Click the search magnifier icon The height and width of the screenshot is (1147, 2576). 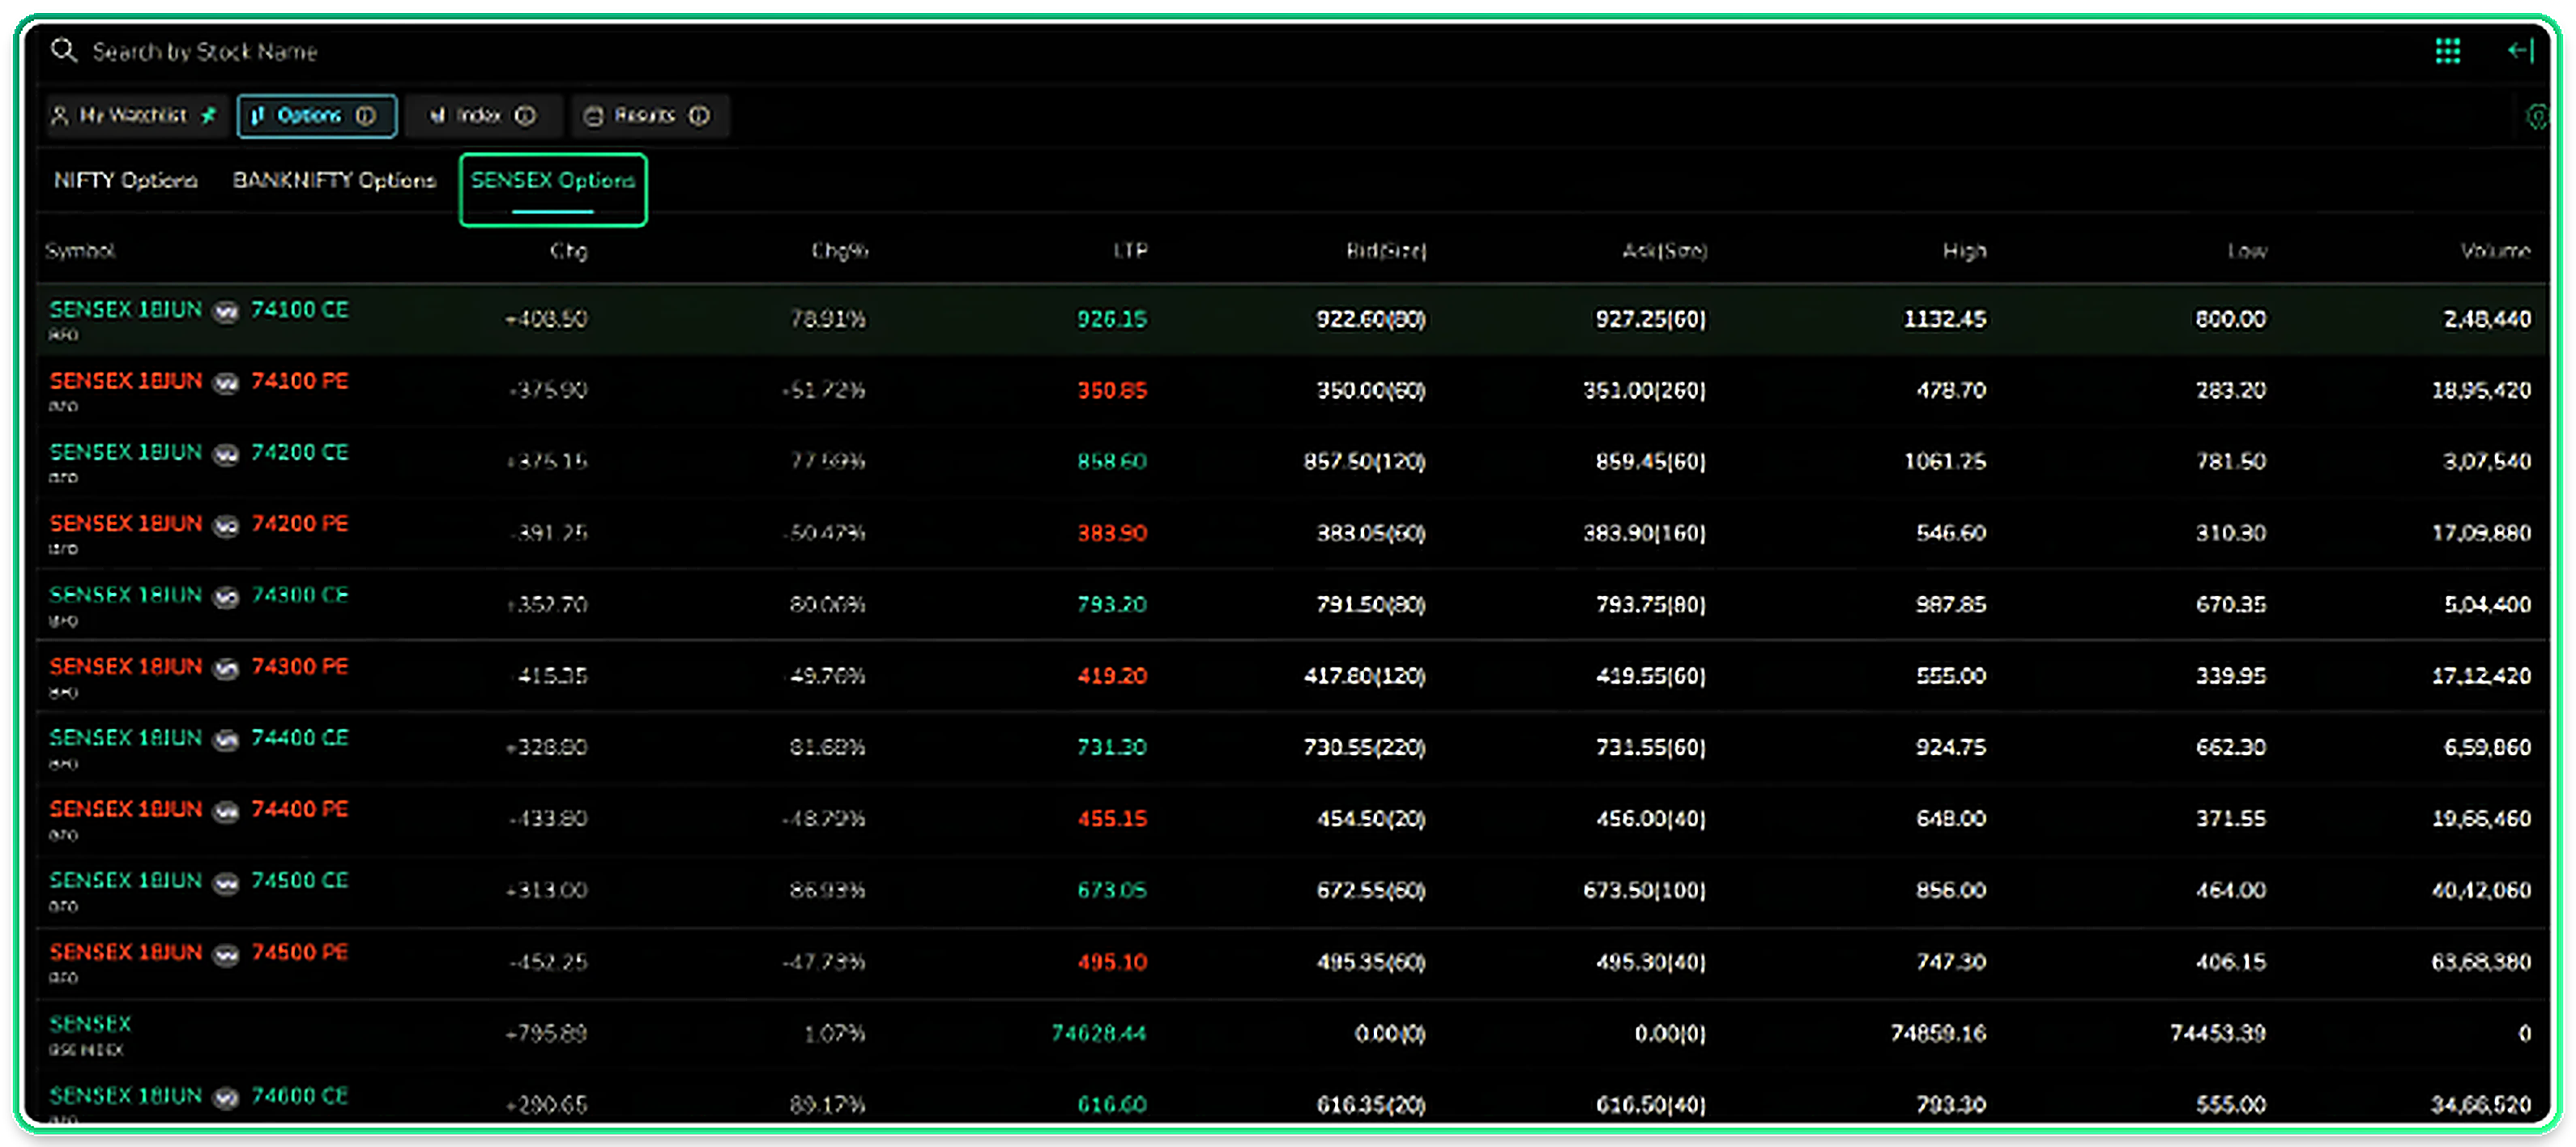(63, 50)
